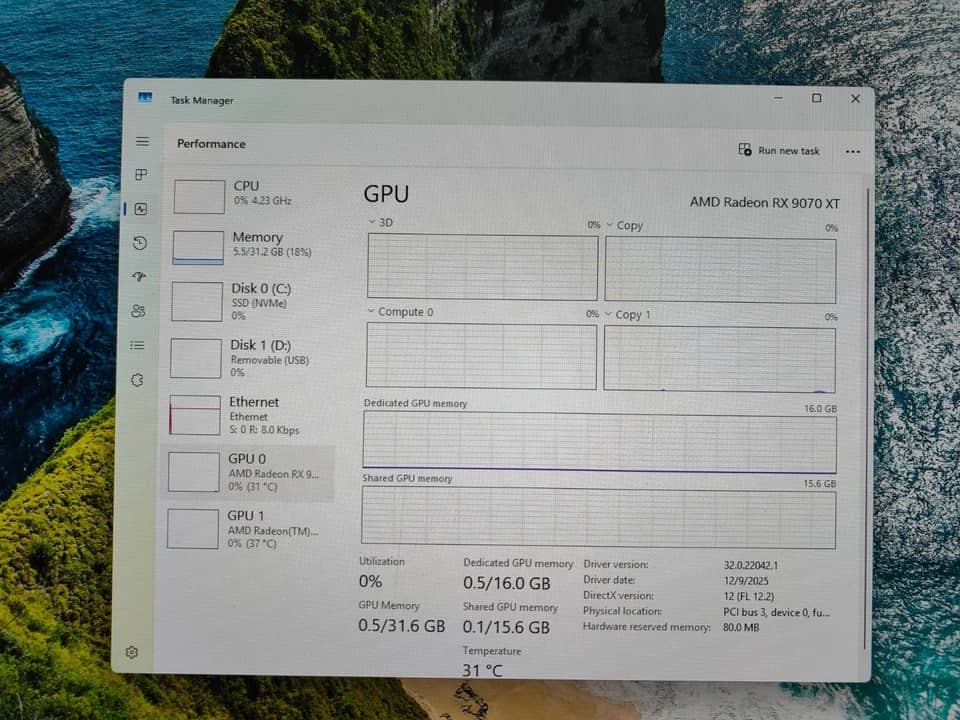The height and width of the screenshot is (720, 960).
Task: Click the 80.0 MB hardware reserved value
Action: click(x=741, y=628)
